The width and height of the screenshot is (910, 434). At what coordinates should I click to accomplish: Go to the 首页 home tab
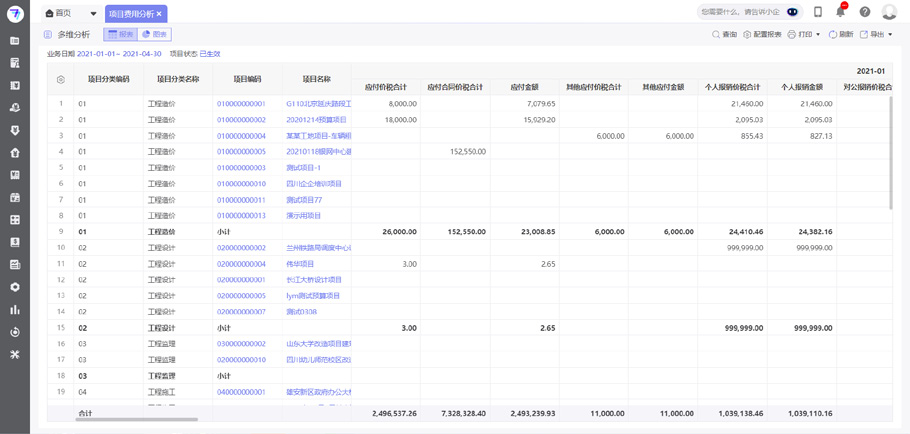click(x=58, y=14)
